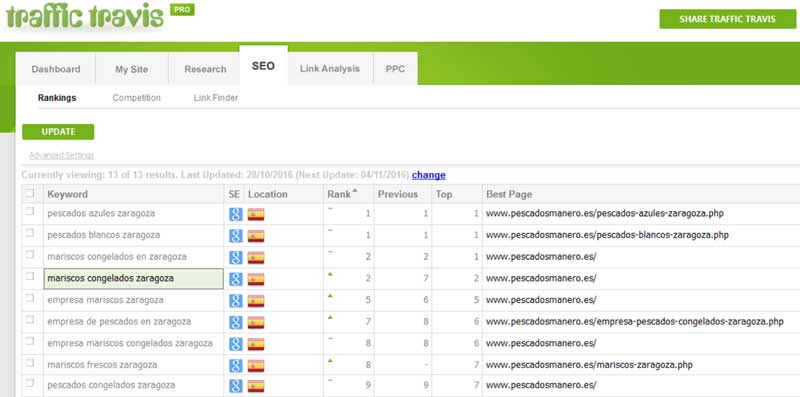
Task: Open the My Site tab
Action: (132, 69)
